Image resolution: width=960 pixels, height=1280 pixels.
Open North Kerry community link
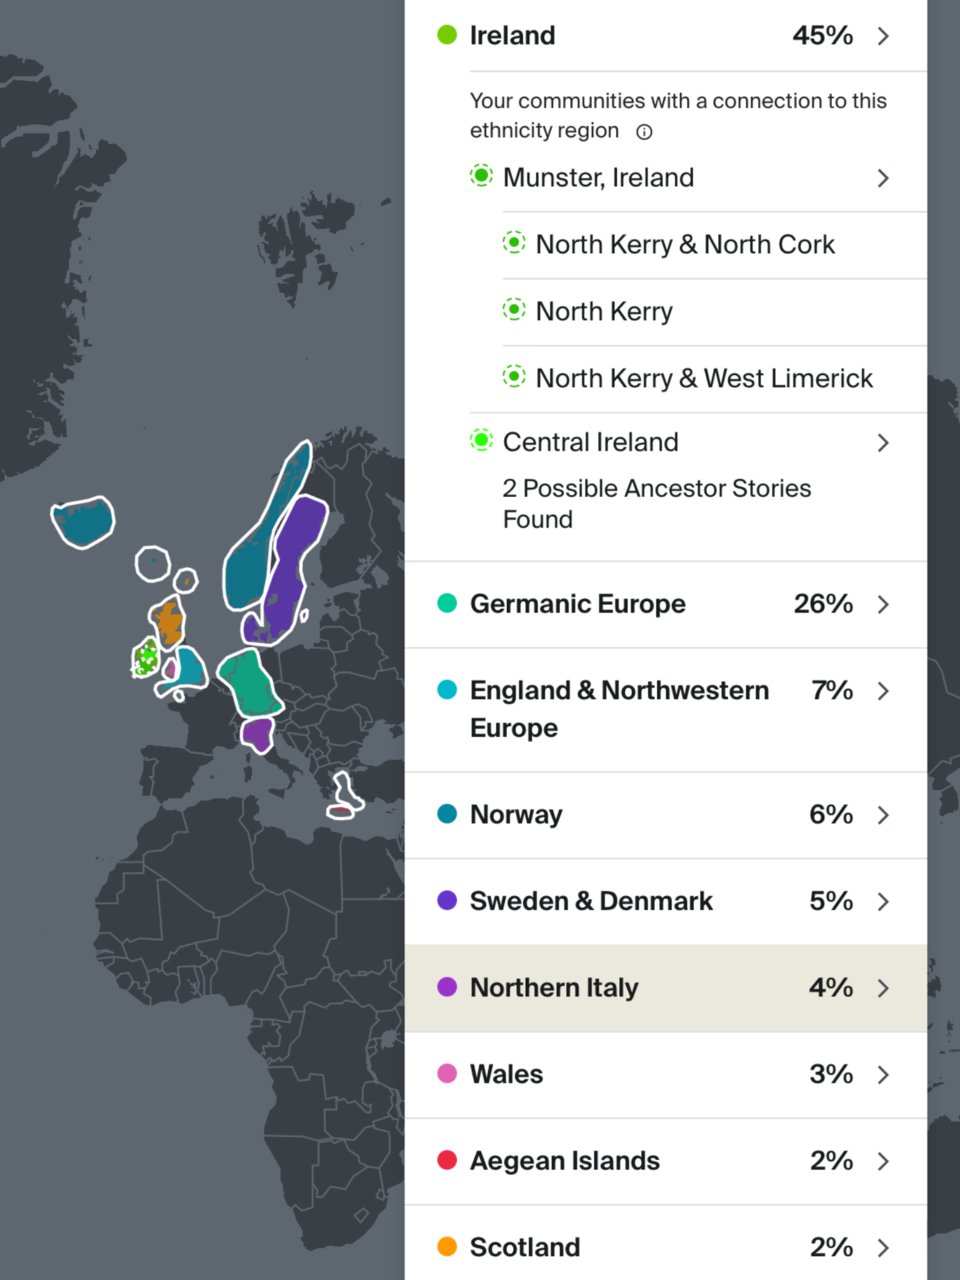(604, 311)
